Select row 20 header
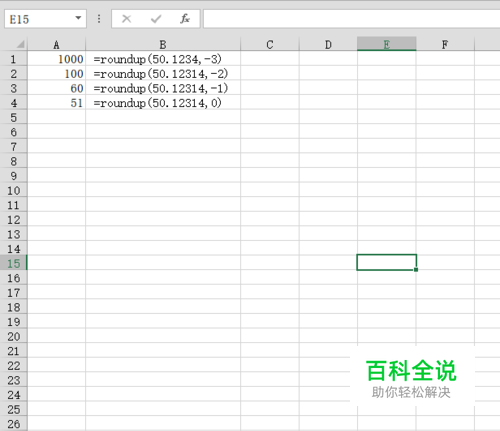Viewport: 500px width, 431px height. click(x=13, y=336)
